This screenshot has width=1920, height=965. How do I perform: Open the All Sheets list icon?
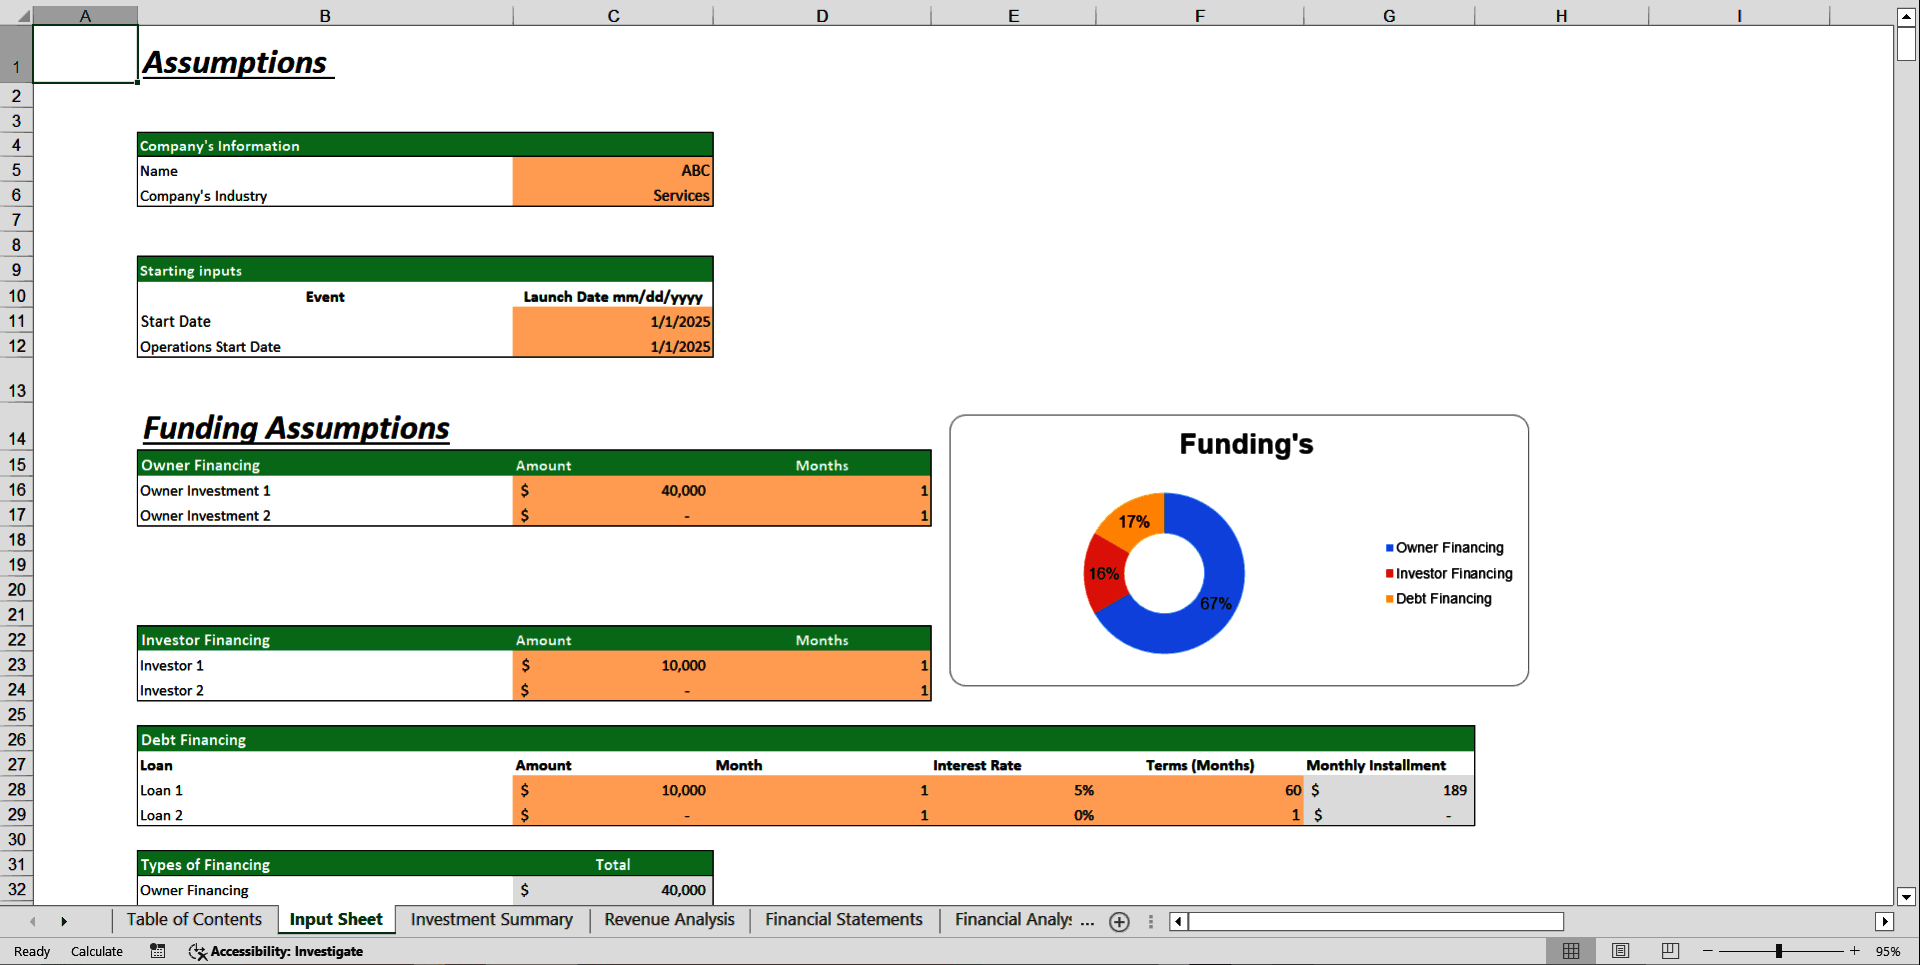[1149, 922]
